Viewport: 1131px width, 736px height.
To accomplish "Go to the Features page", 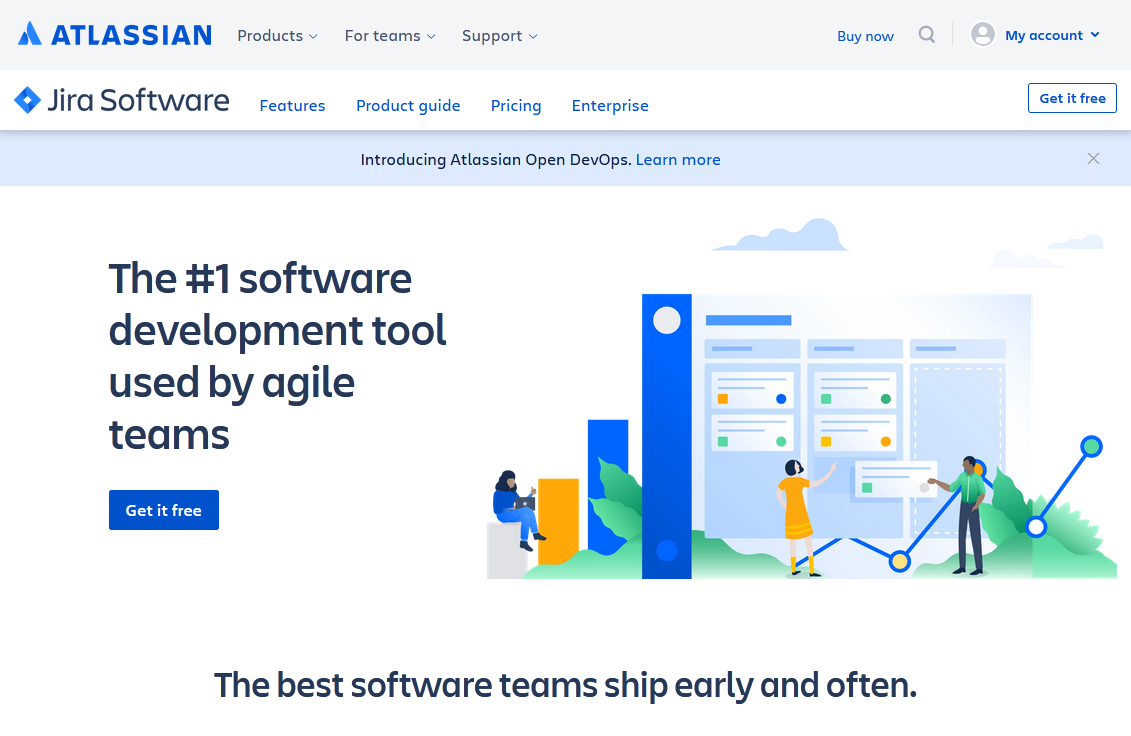I will 292,105.
